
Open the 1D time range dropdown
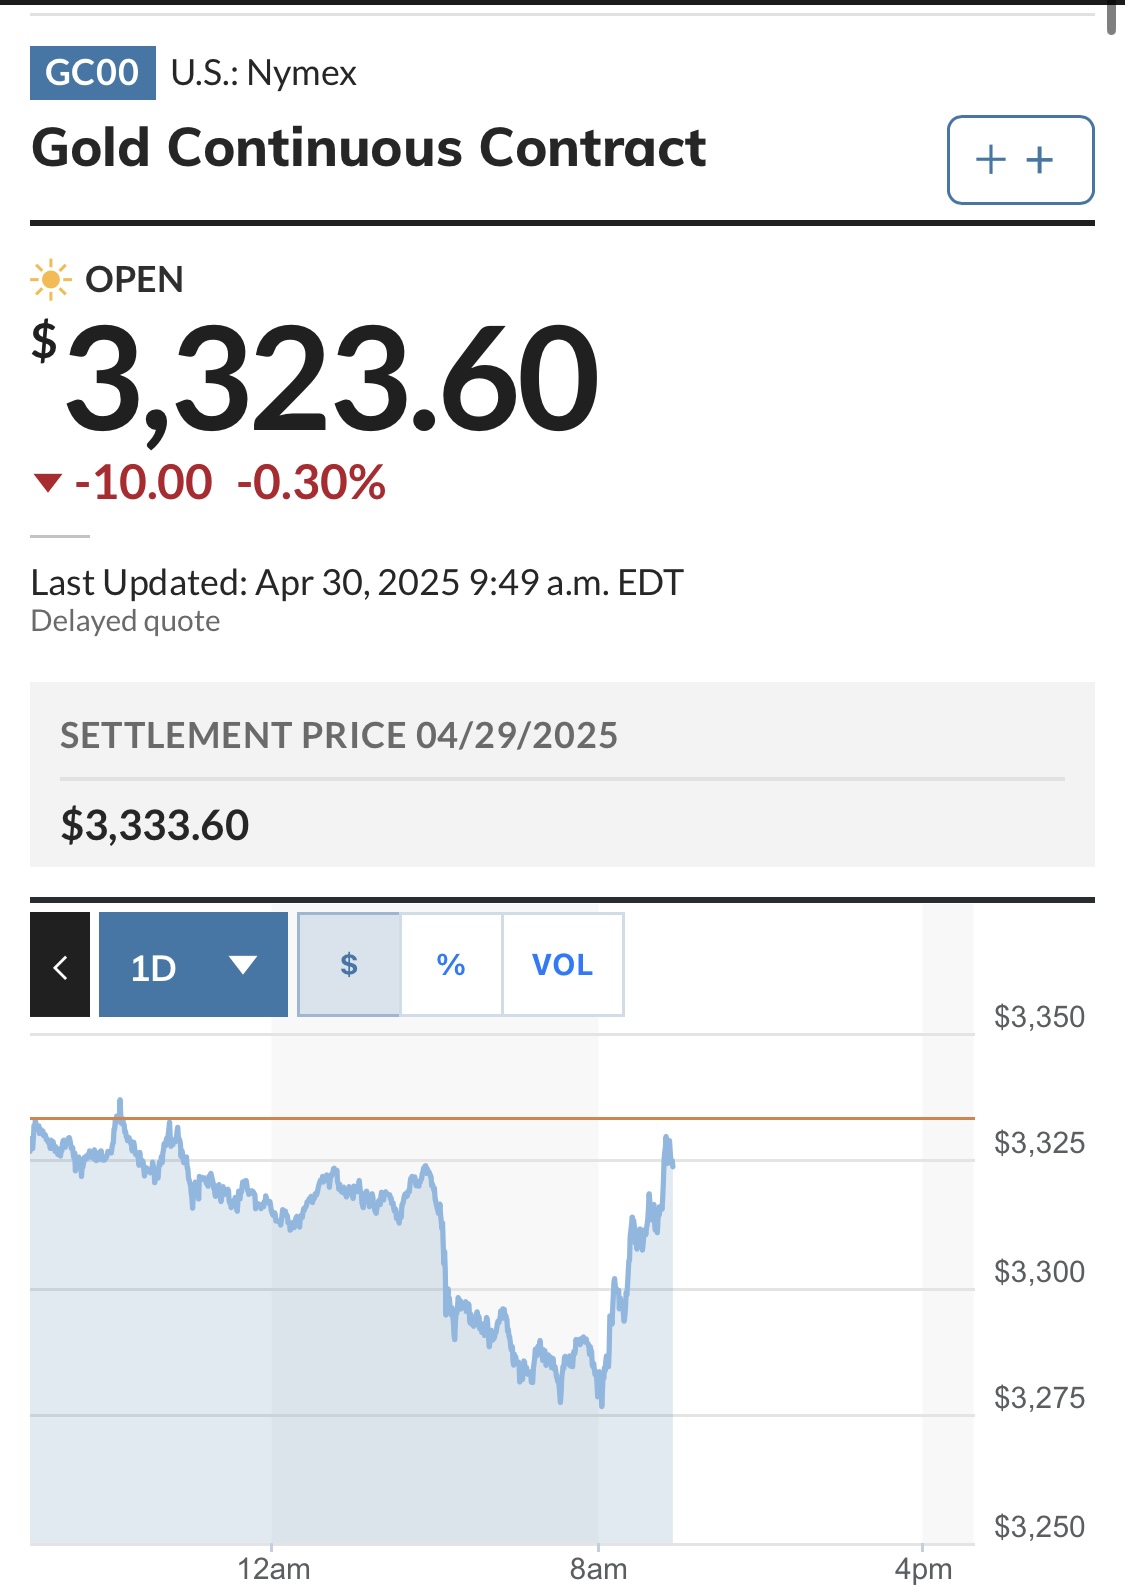coord(193,965)
